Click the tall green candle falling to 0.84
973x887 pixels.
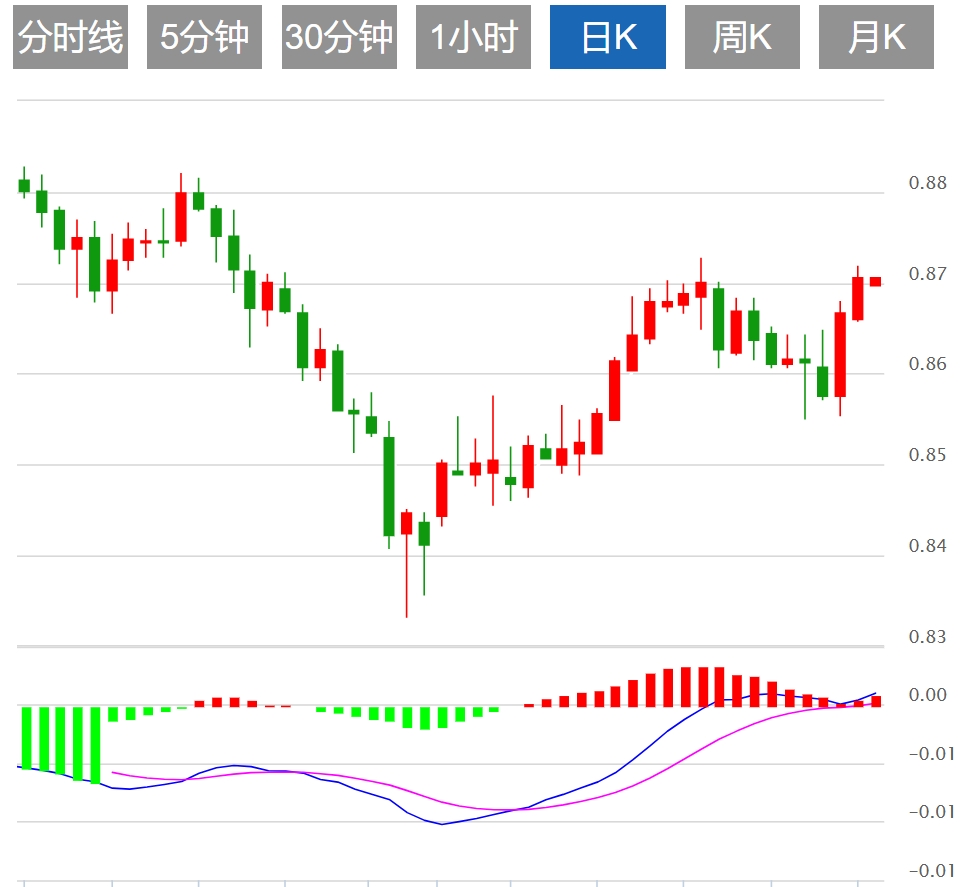(x=389, y=486)
